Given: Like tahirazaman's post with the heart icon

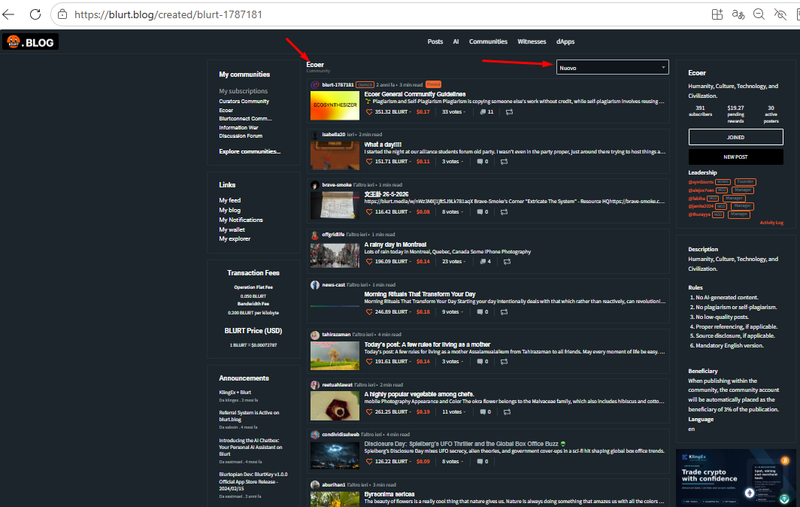Looking at the screenshot, I should 369,362.
